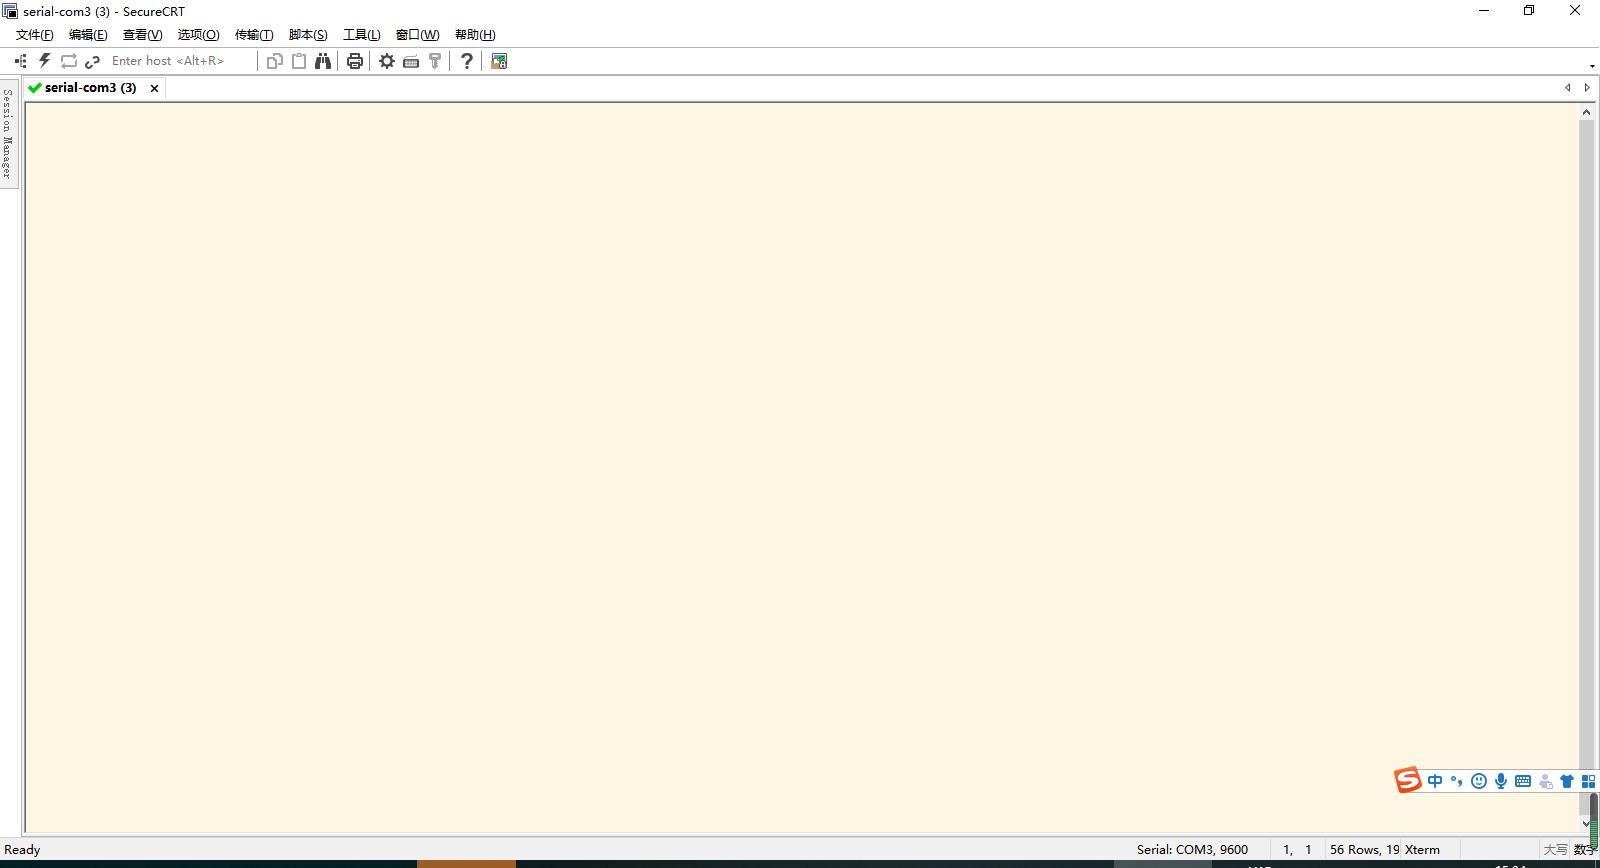Click the Quick Connect lightning icon

point(44,61)
